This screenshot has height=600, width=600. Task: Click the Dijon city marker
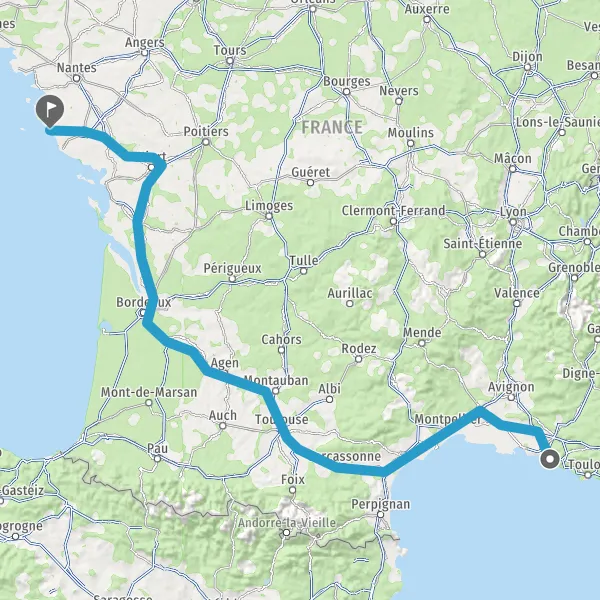528,67
